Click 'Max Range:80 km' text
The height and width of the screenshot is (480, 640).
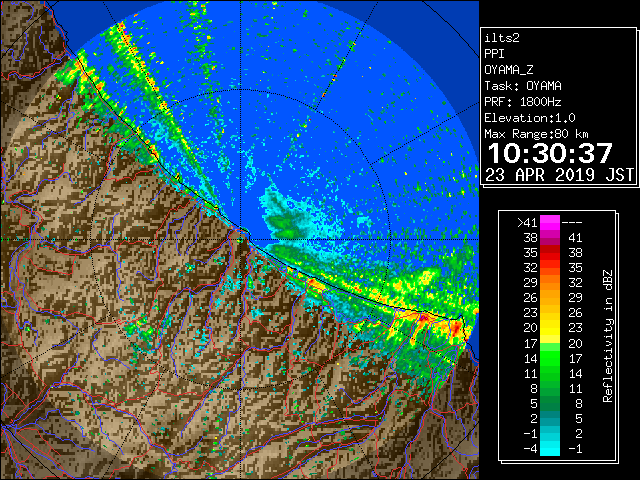[536, 134]
